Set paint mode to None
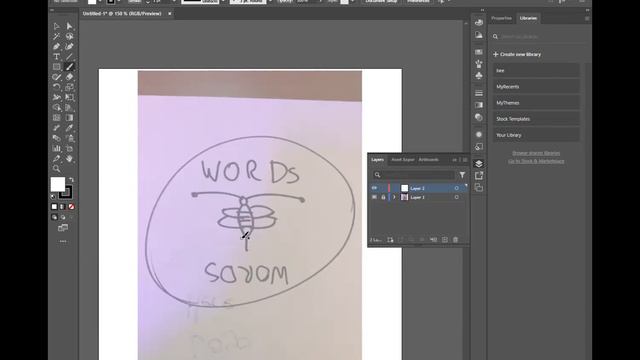The image size is (640, 360). point(71,207)
